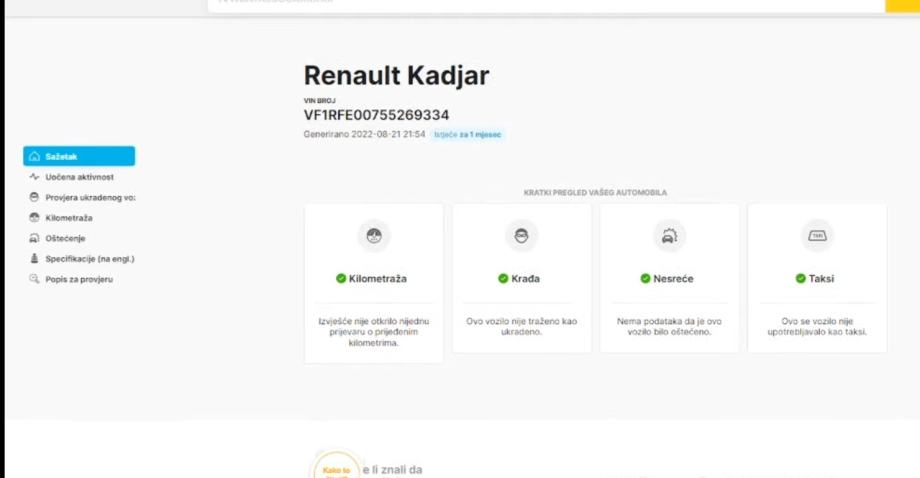Click the home icon beside Sažetak
This screenshot has height=478, width=920.
coord(34,156)
